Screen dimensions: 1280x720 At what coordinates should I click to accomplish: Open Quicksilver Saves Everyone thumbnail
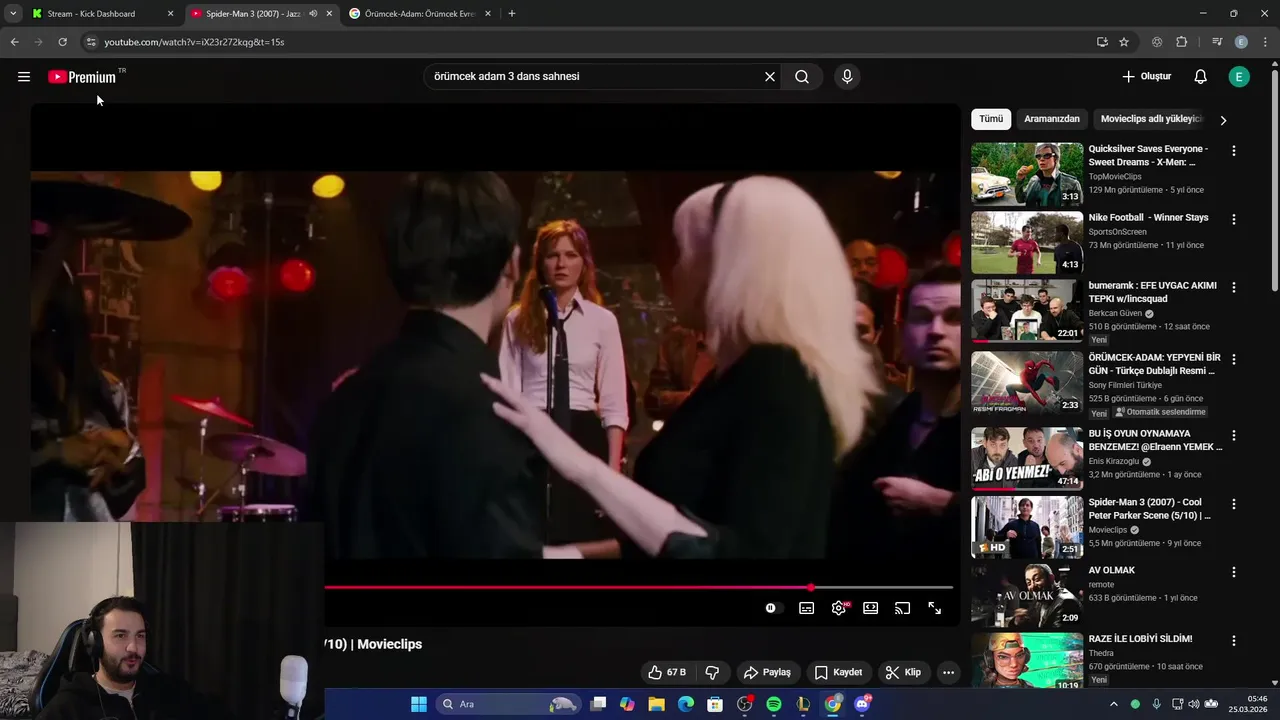point(1027,174)
